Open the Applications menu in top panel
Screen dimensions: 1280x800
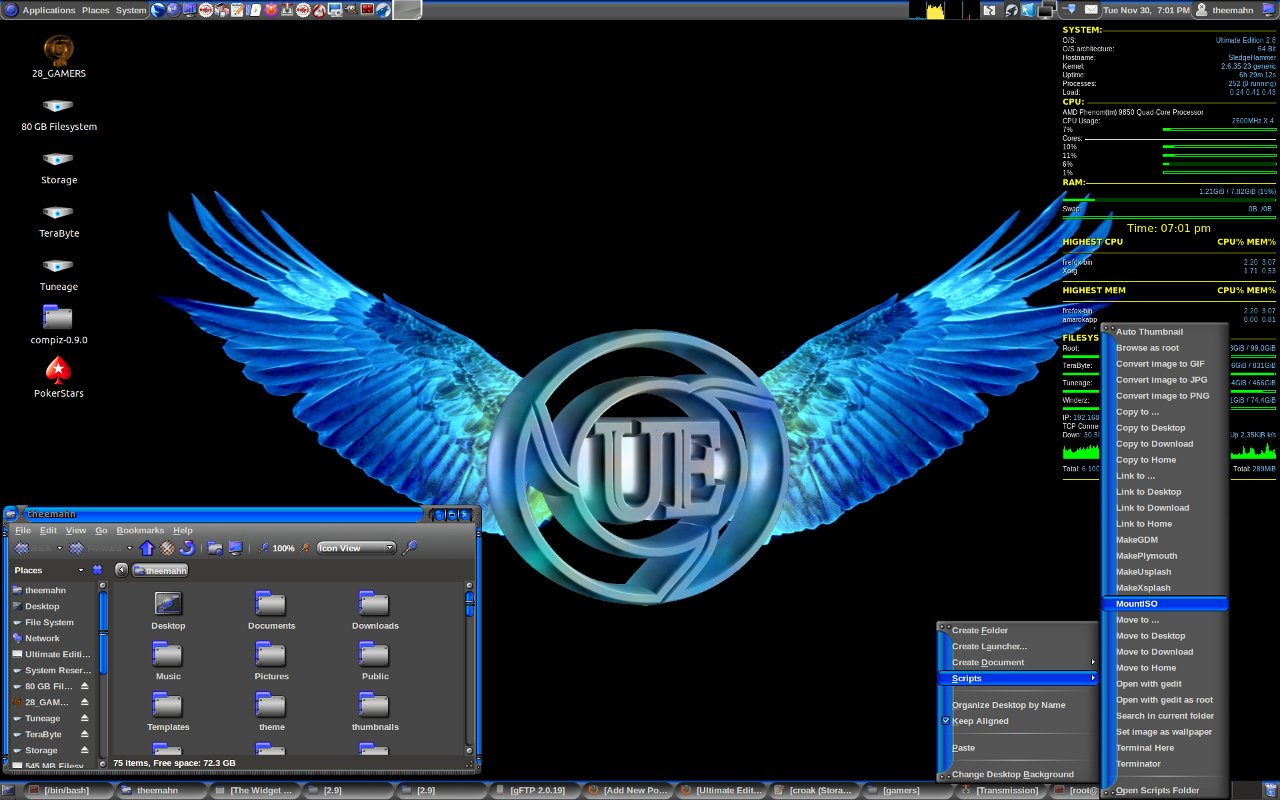point(48,10)
